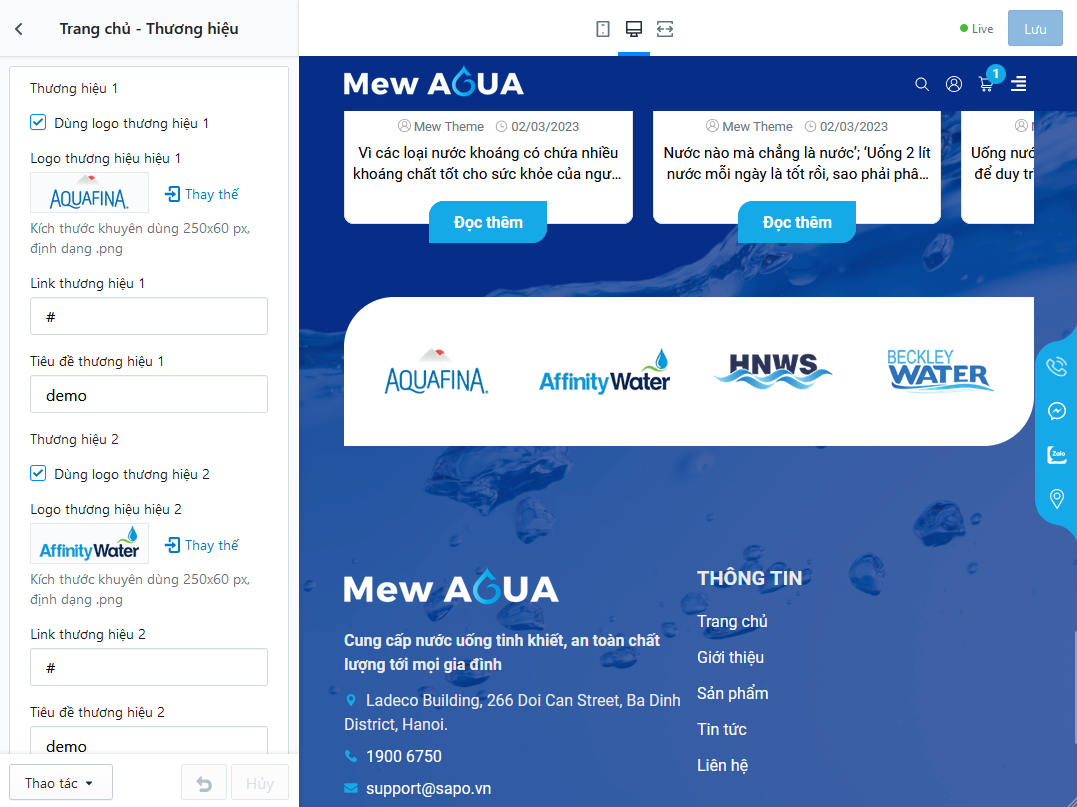Switch to desktop preview icon

pyautogui.click(x=633, y=29)
